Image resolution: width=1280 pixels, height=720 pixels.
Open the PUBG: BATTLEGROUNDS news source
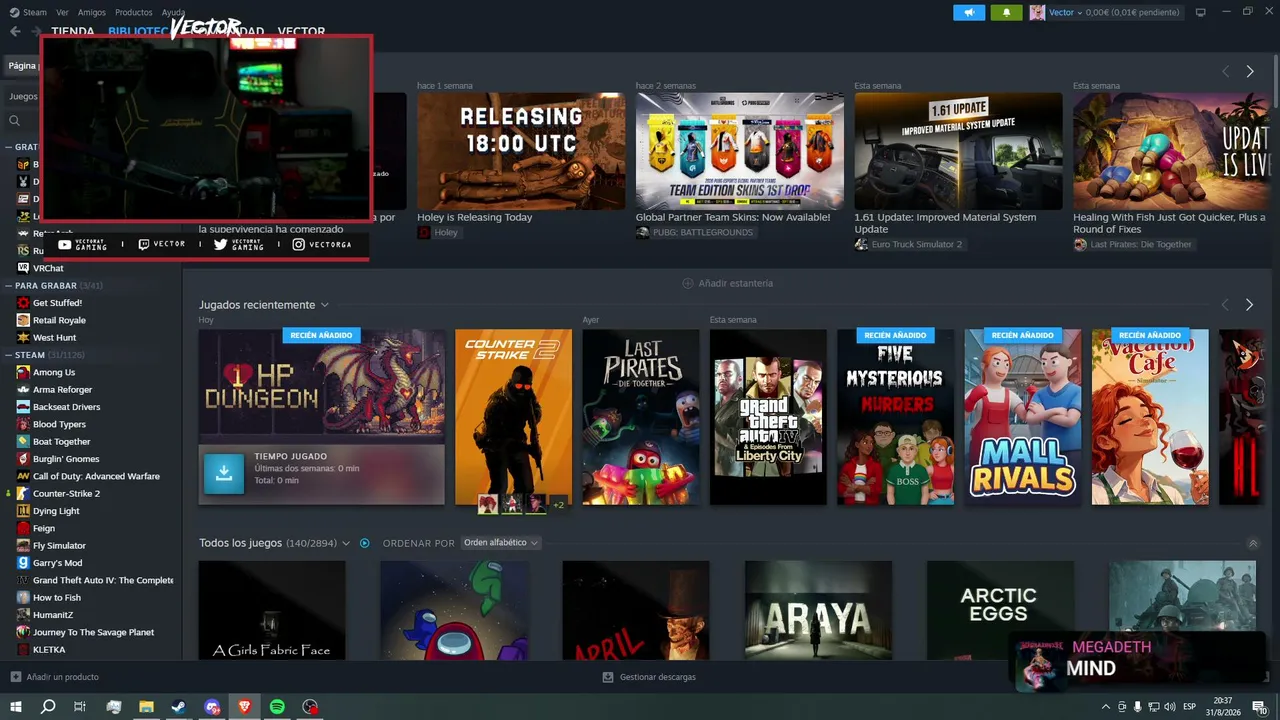pyautogui.click(x=704, y=233)
